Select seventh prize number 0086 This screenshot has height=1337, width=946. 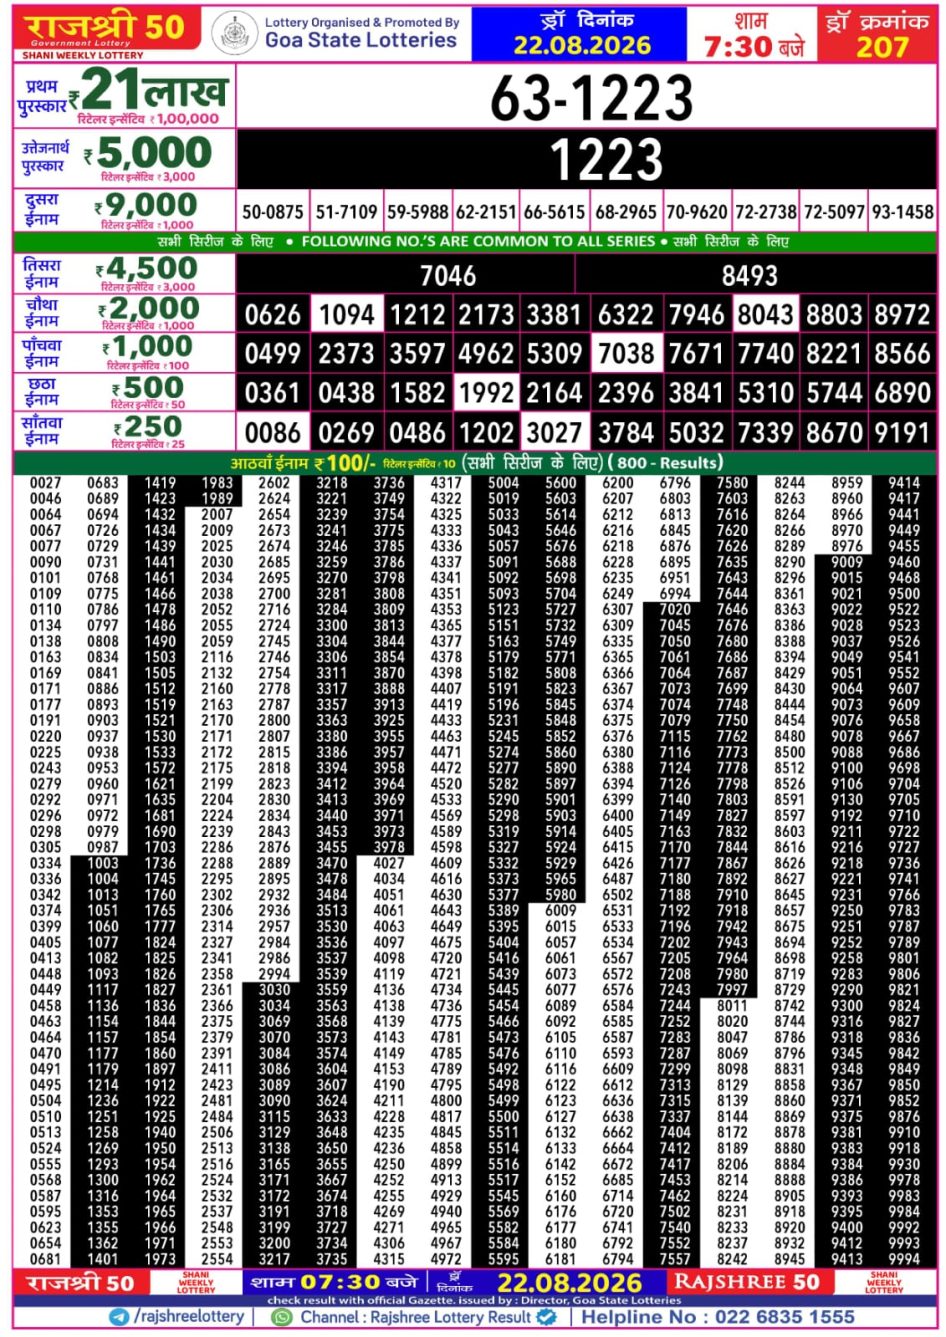pyautogui.click(x=273, y=432)
